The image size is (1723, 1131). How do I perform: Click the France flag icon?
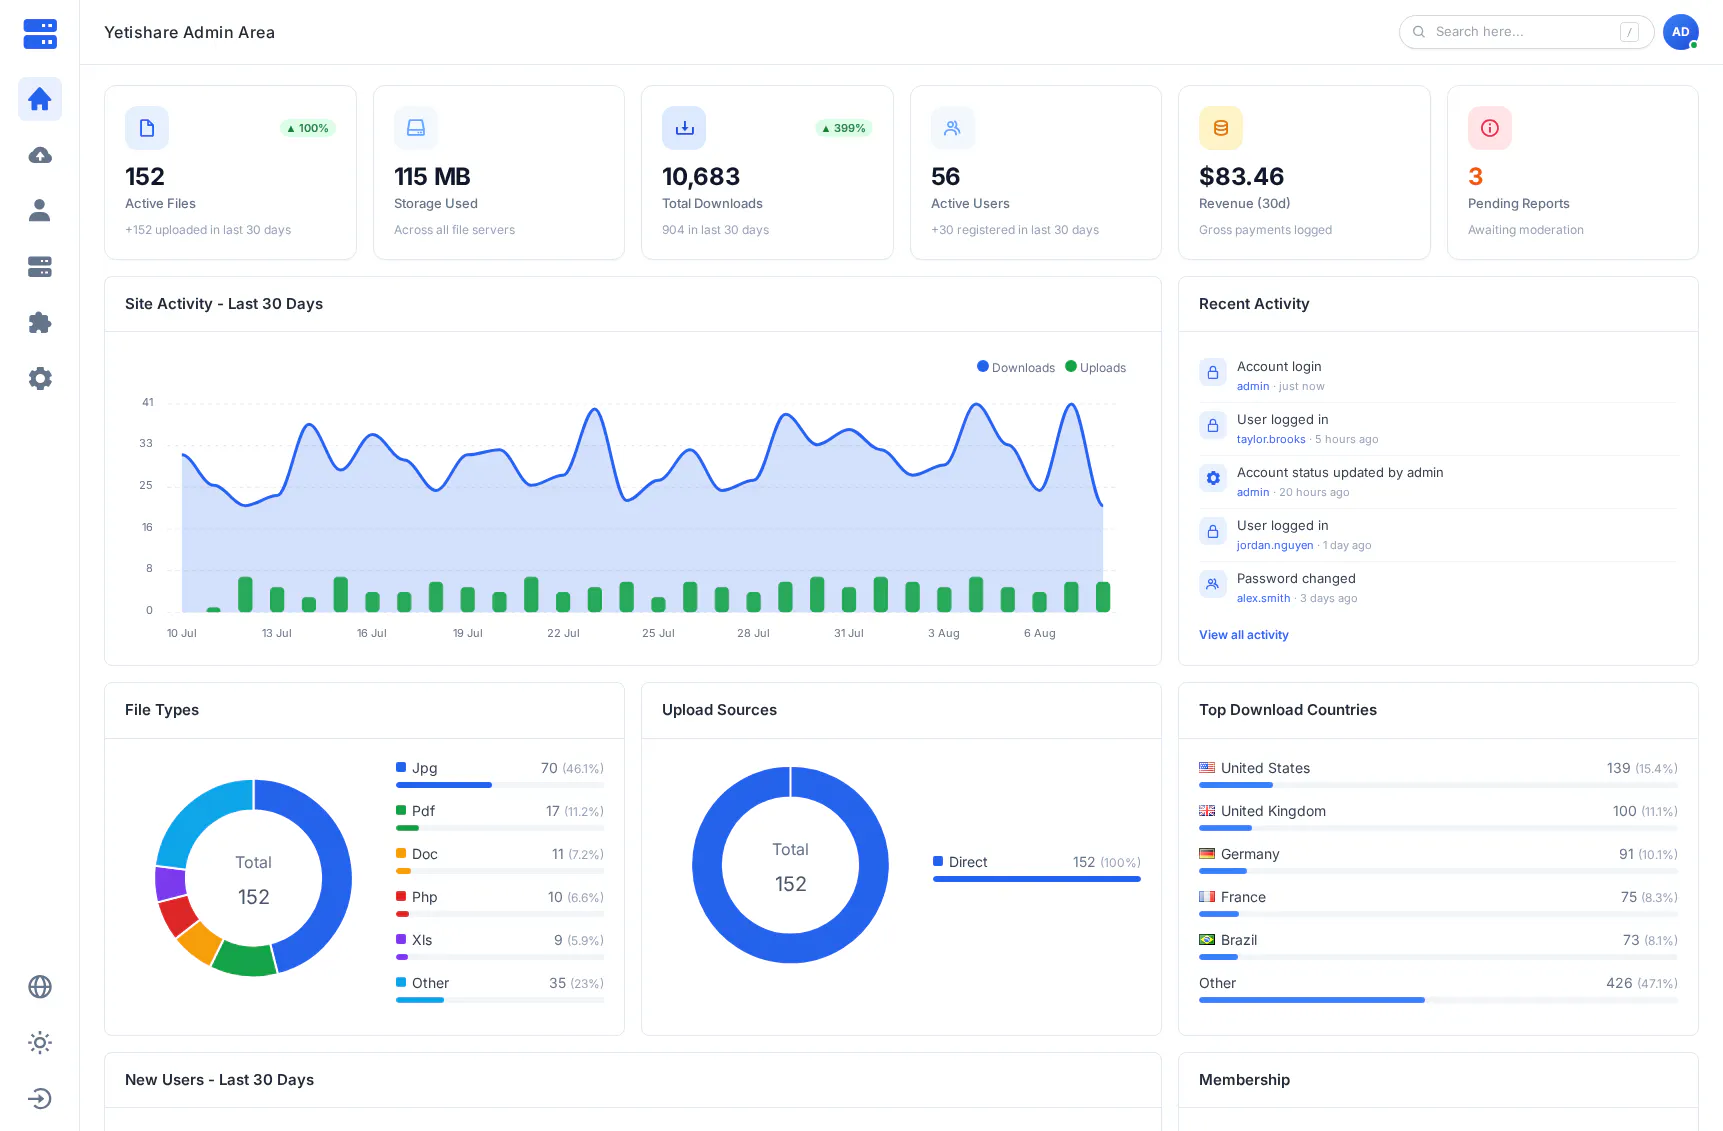click(x=1207, y=897)
